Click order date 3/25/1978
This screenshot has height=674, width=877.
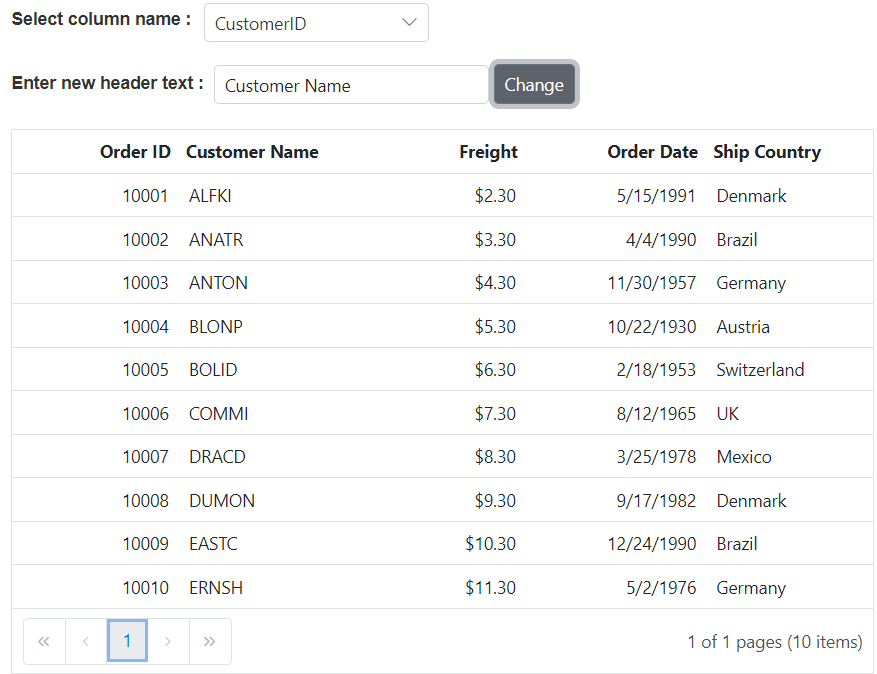coord(656,456)
